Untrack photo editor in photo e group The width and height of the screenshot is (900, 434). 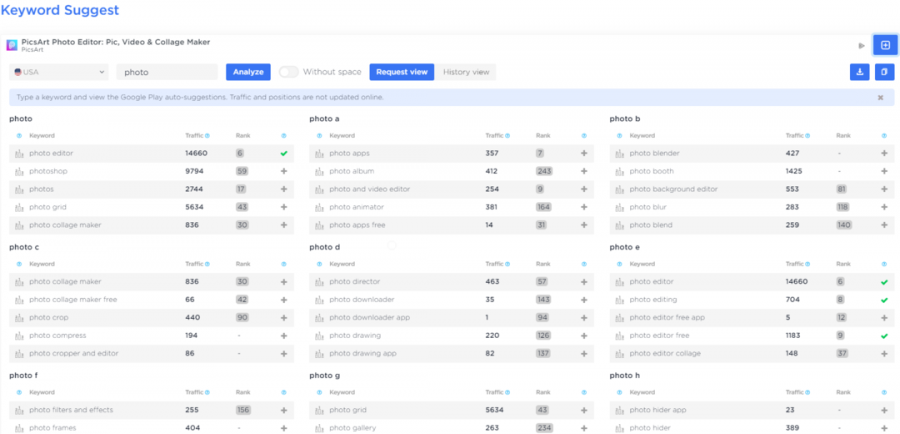pyautogui.click(x=884, y=282)
